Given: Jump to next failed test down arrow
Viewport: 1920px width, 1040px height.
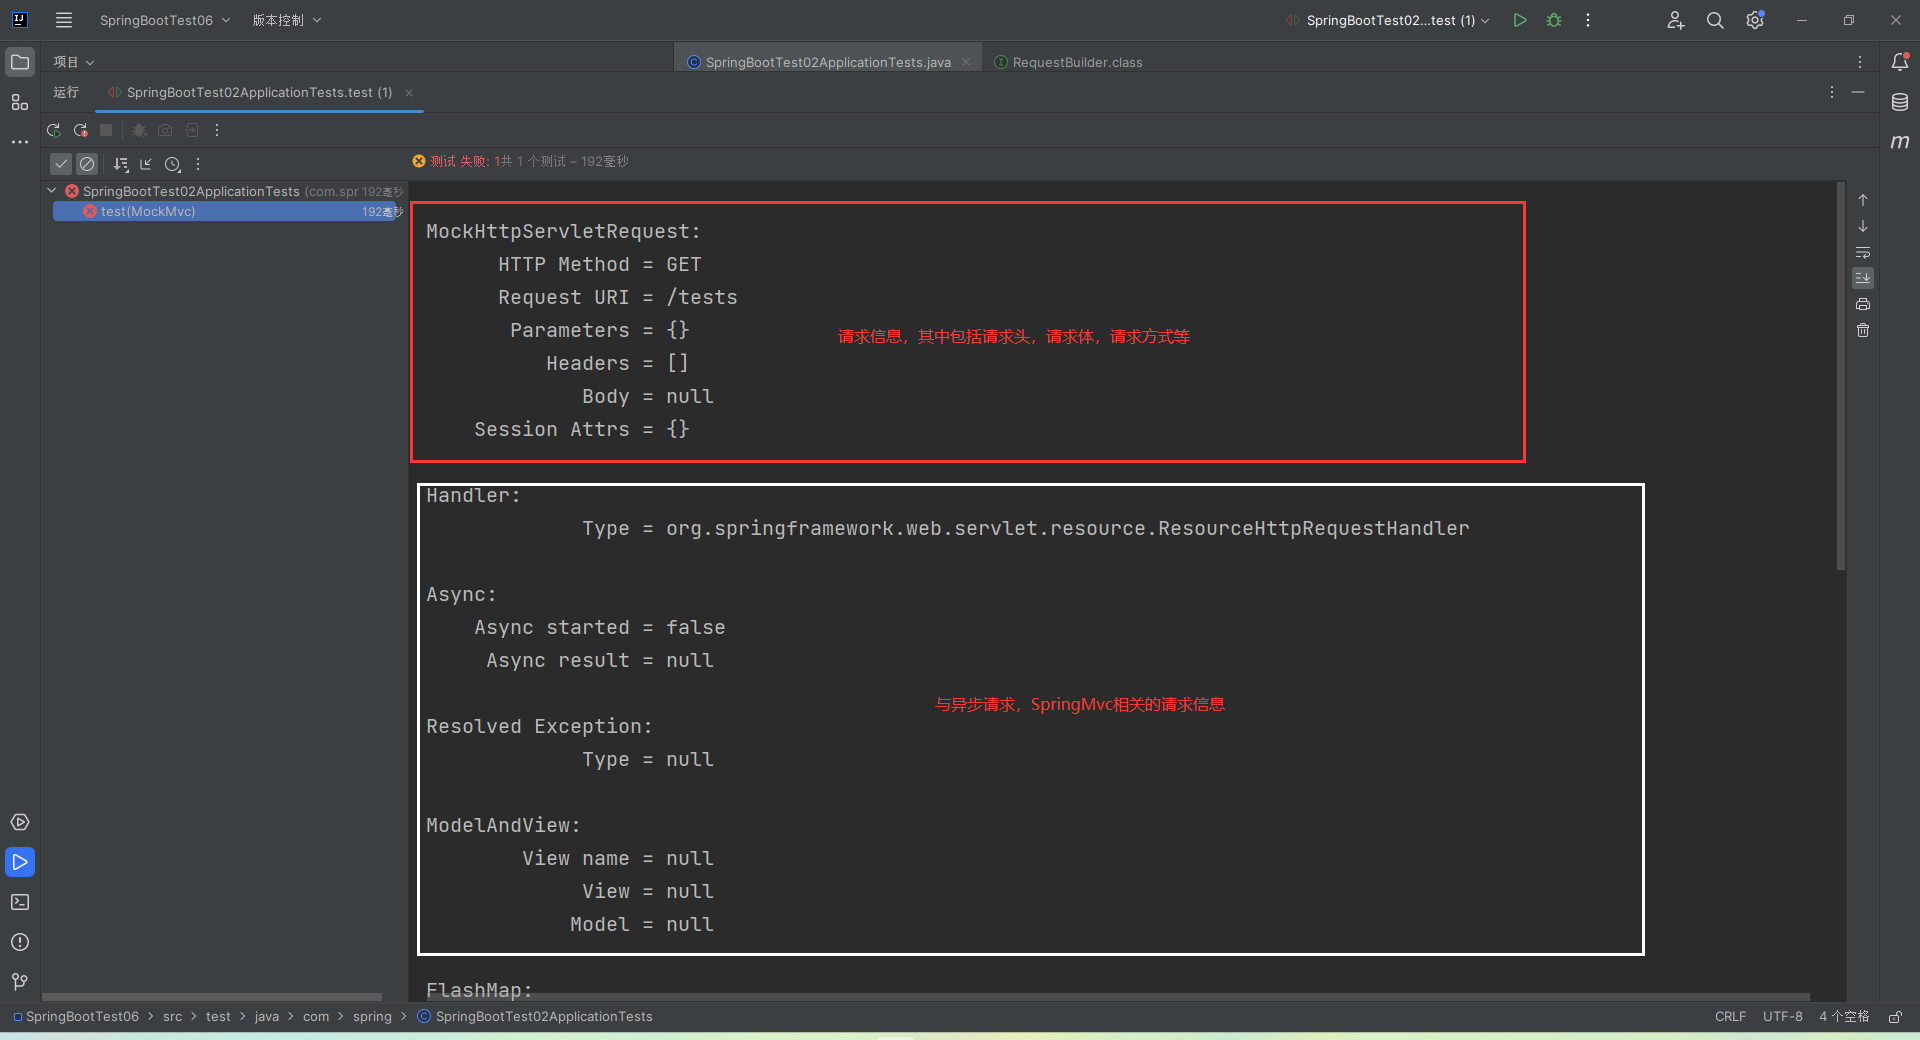Looking at the screenshot, I should point(1863,226).
